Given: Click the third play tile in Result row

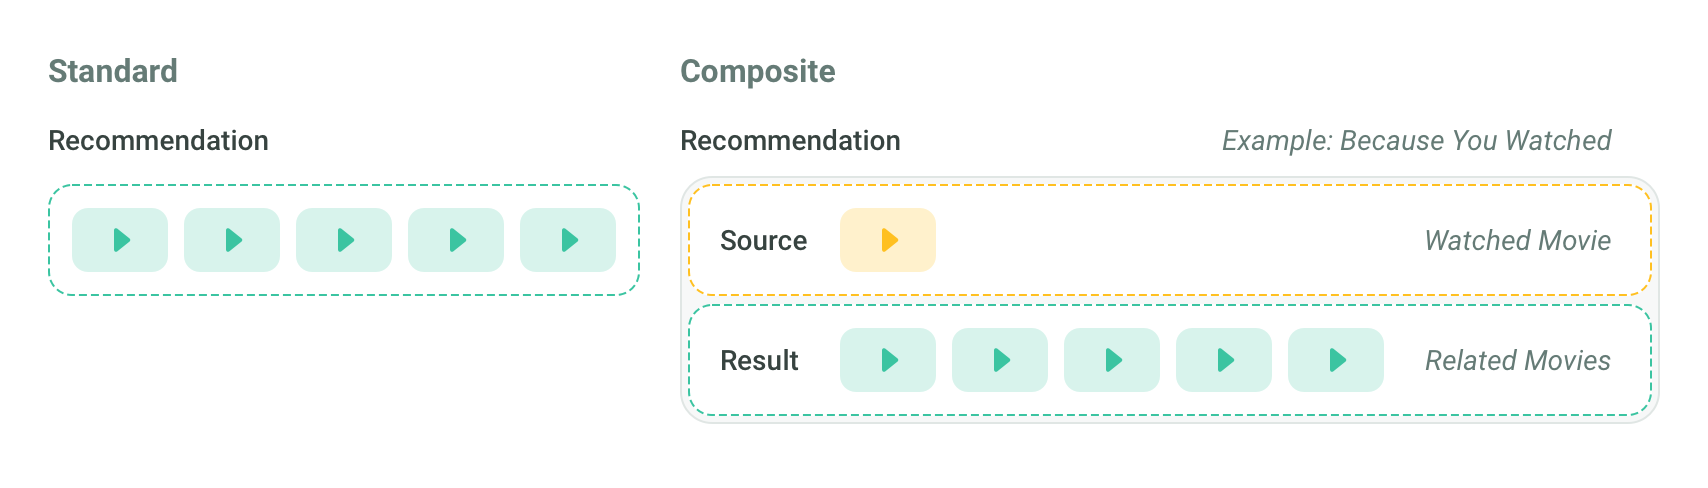Looking at the screenshot, I should point(1112,360).
